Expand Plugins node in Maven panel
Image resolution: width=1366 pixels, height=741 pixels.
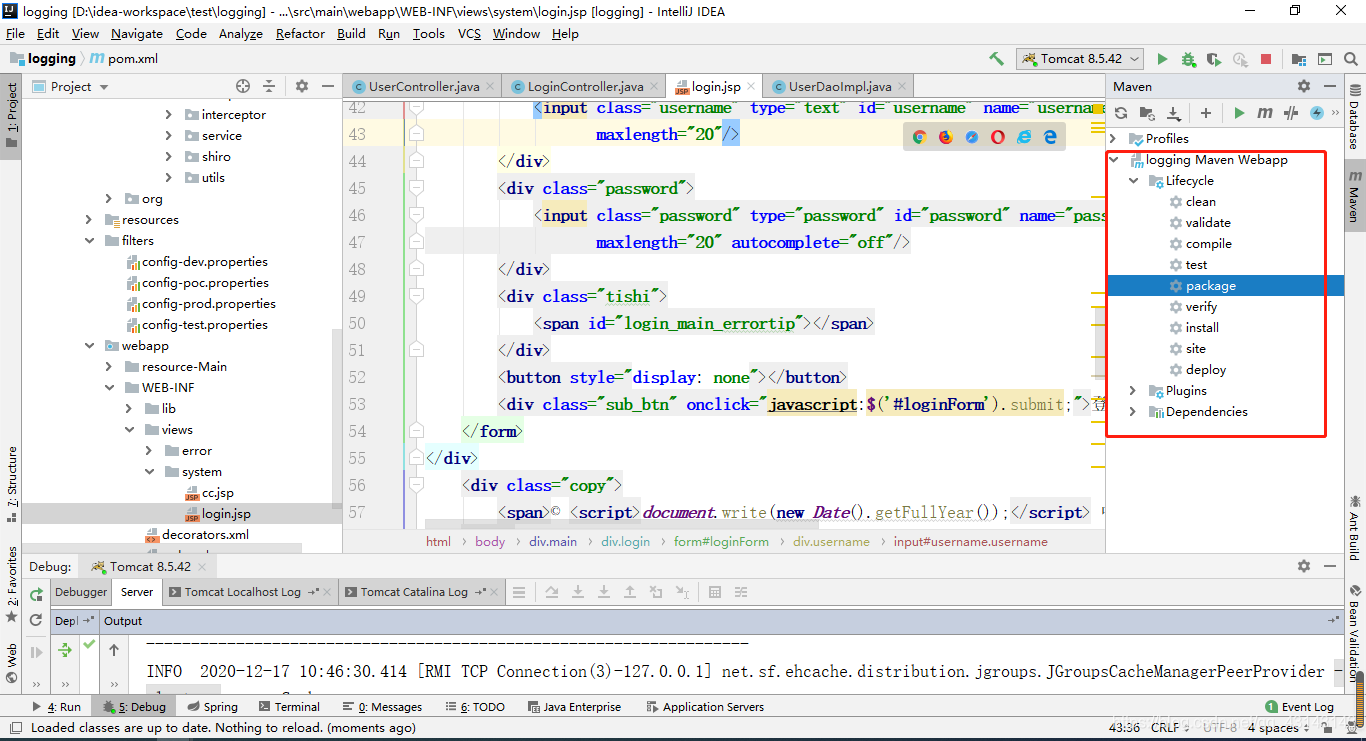(x=1133, y=390)
